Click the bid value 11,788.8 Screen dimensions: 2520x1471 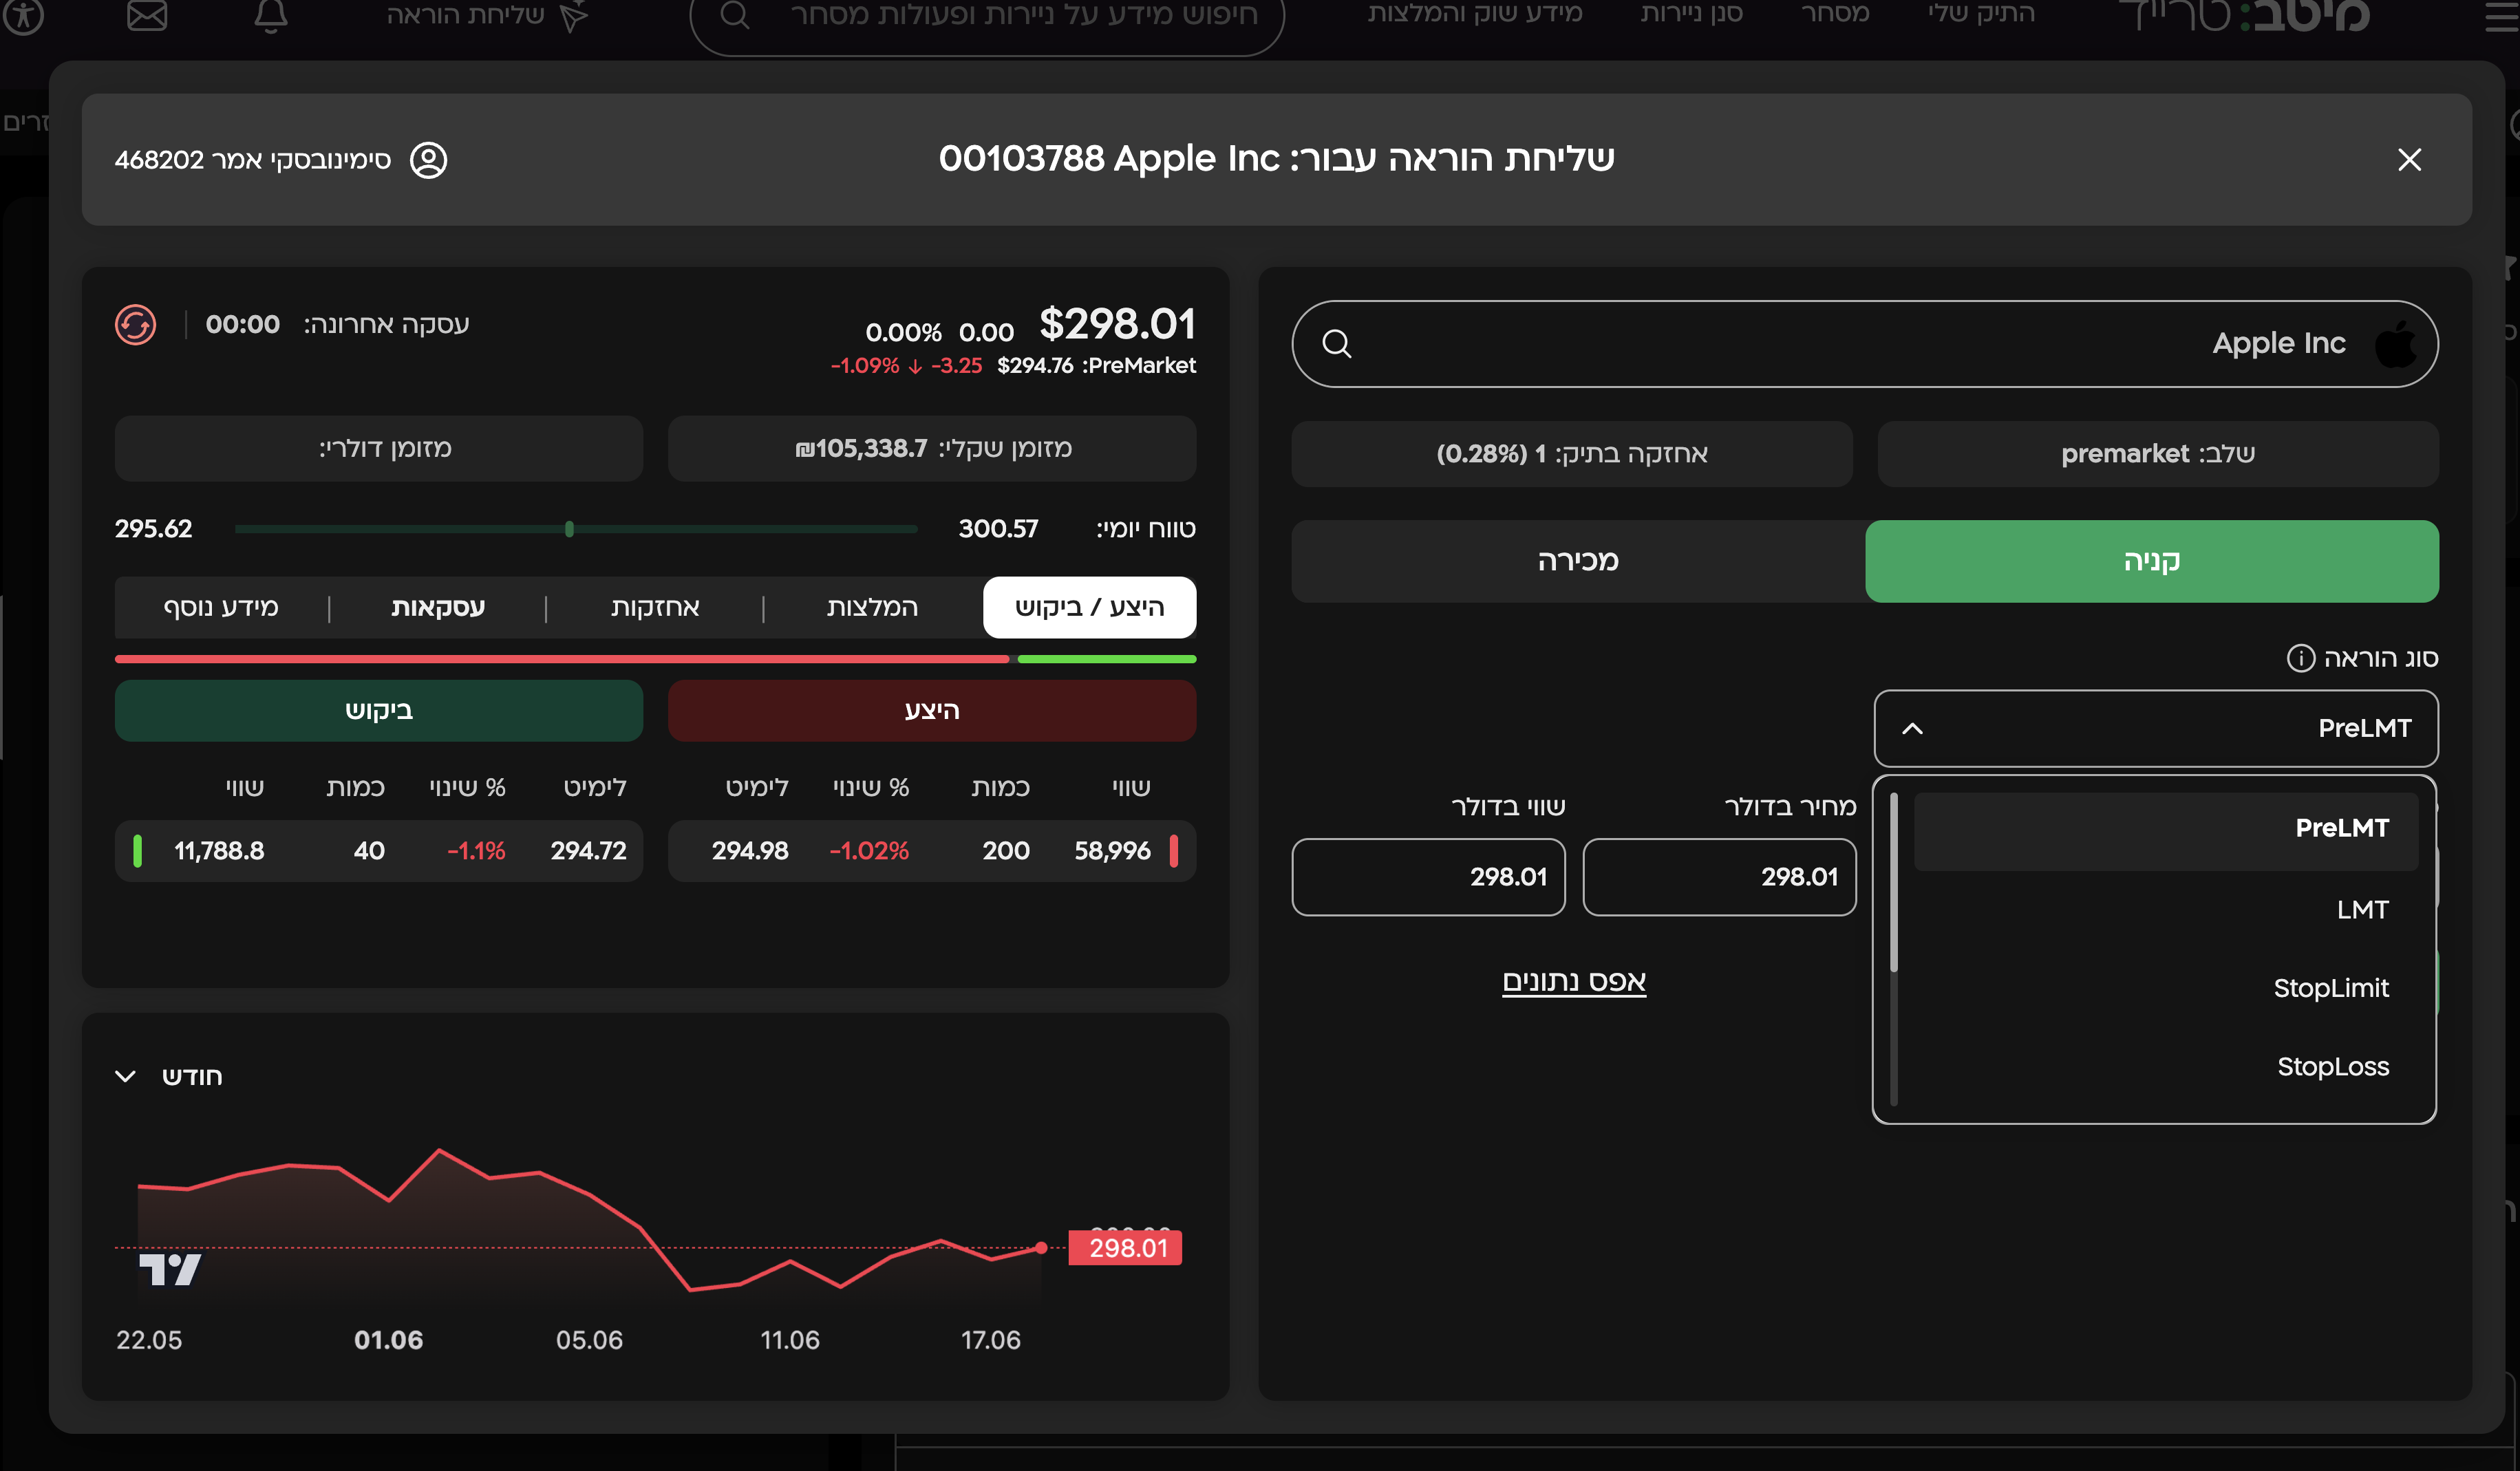coord(219,851)
